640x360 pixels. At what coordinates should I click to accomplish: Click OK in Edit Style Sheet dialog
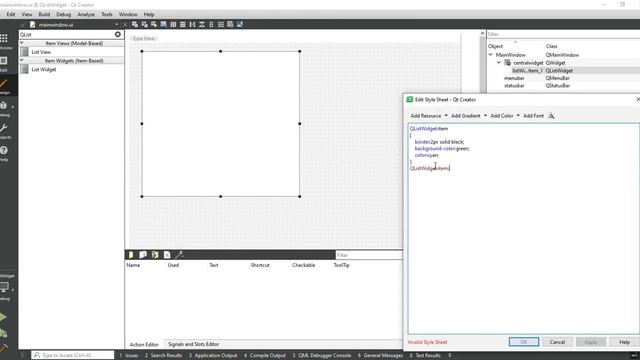pyautogui.click(x=524, y=342)
